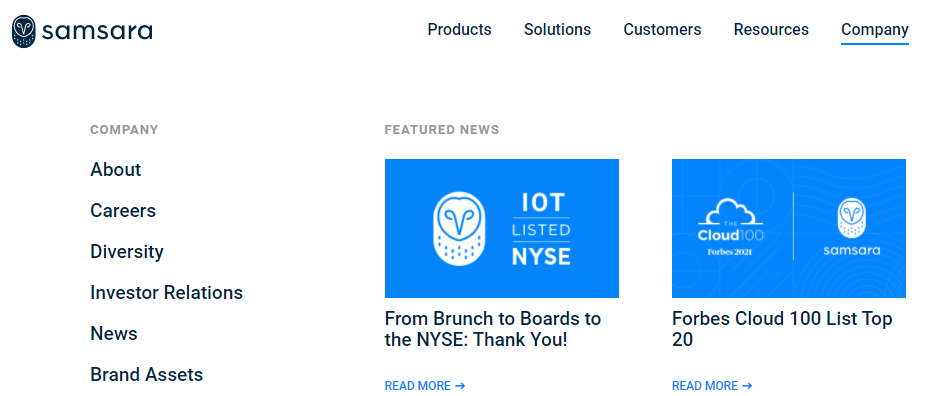This screenshot has width=931, height=396.
Task: Click the Forbes Cloud 100 thumbnail image
Action: click(x=788, y=228)
